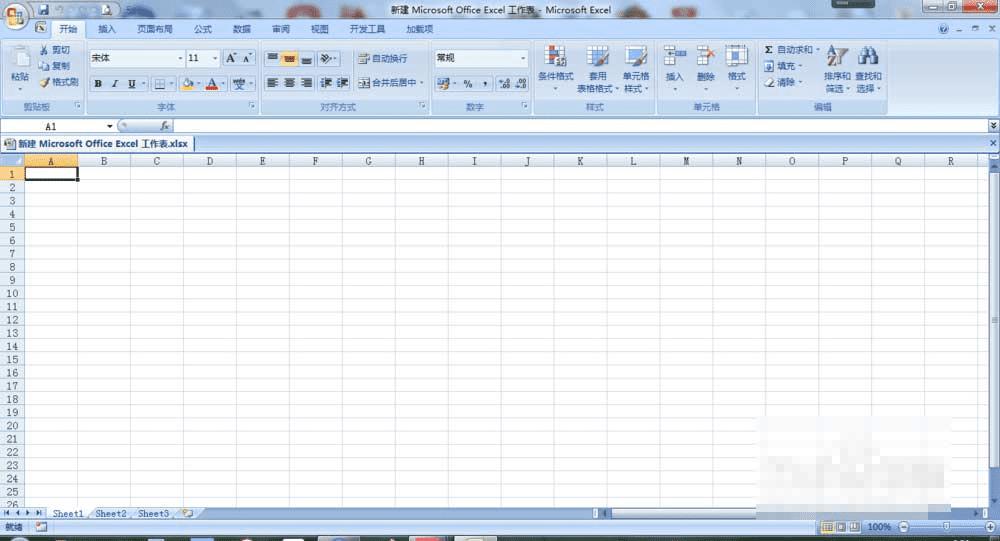Switch to the Formulas (公式) tab
This screenshot has width=1000, height=541.
pyautogui.click(x=203, y=29)
